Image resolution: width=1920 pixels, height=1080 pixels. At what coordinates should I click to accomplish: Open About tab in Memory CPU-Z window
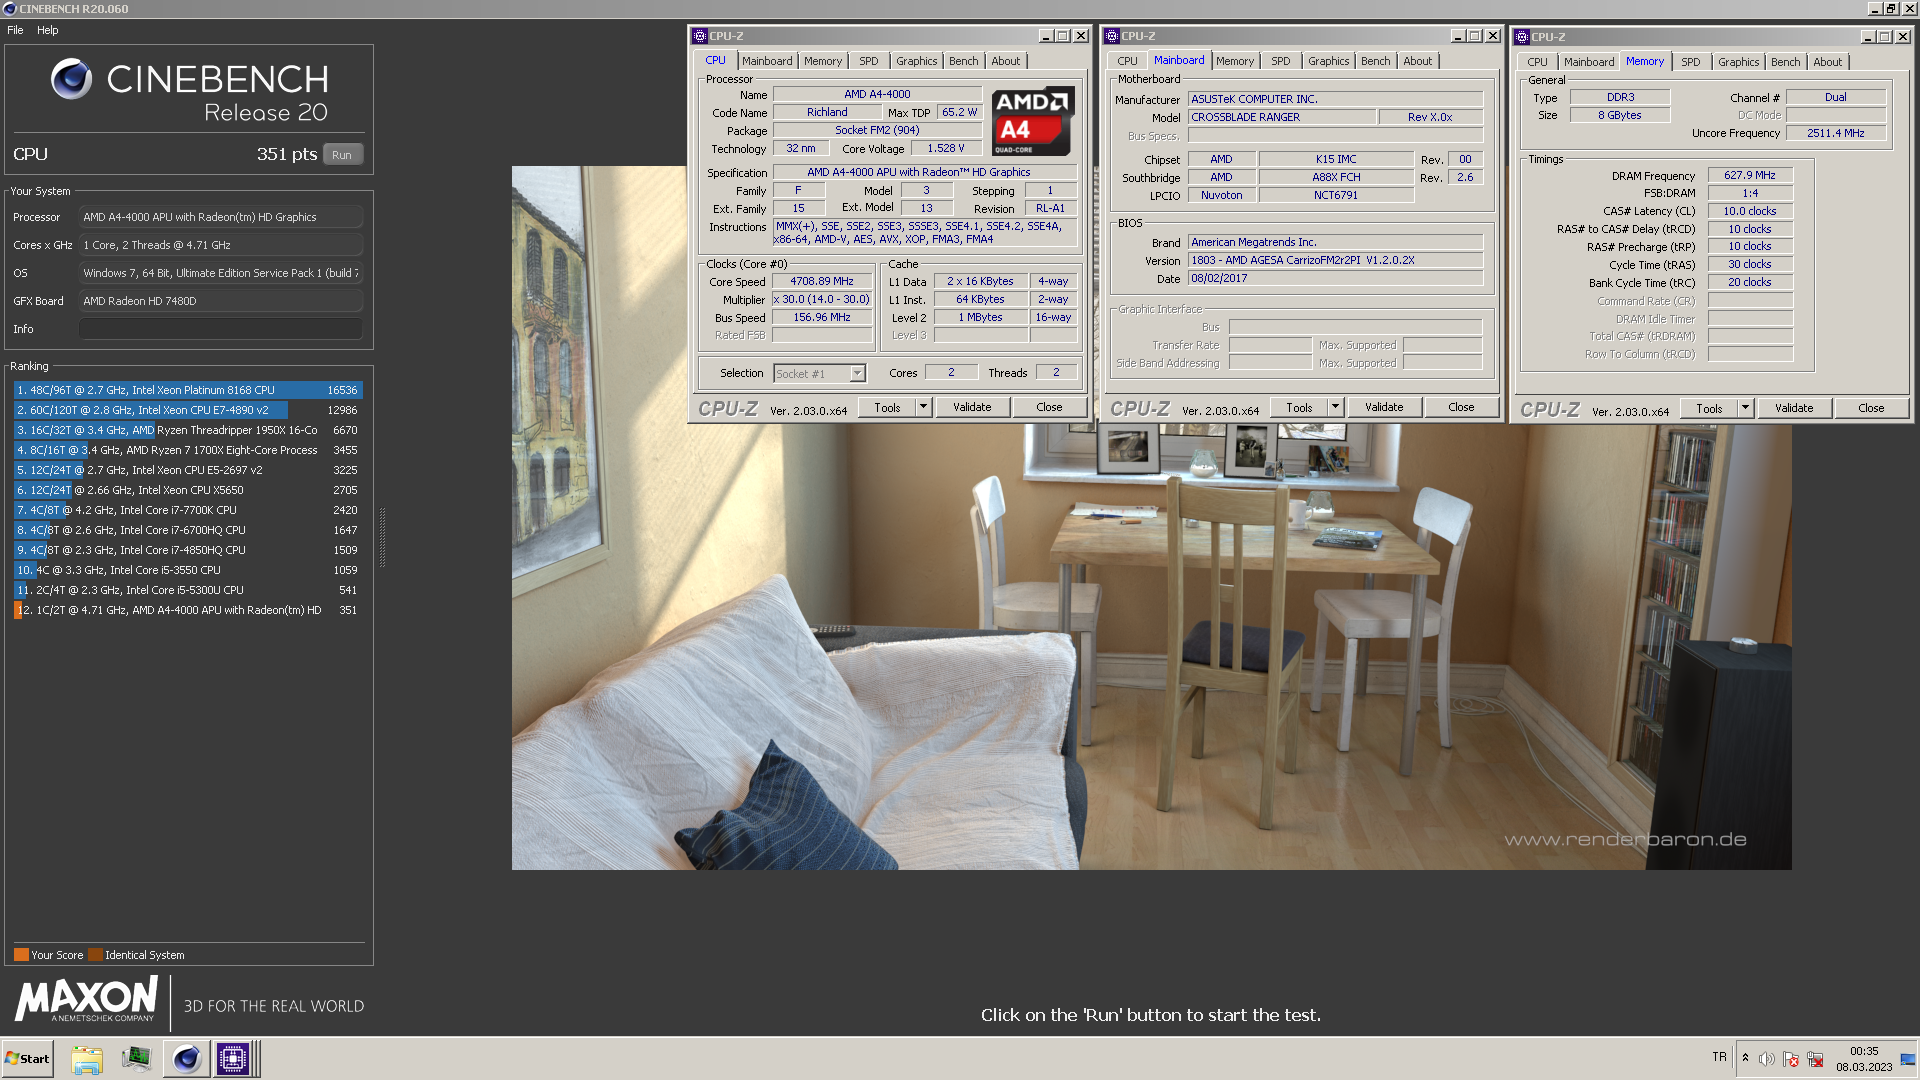1827,62
